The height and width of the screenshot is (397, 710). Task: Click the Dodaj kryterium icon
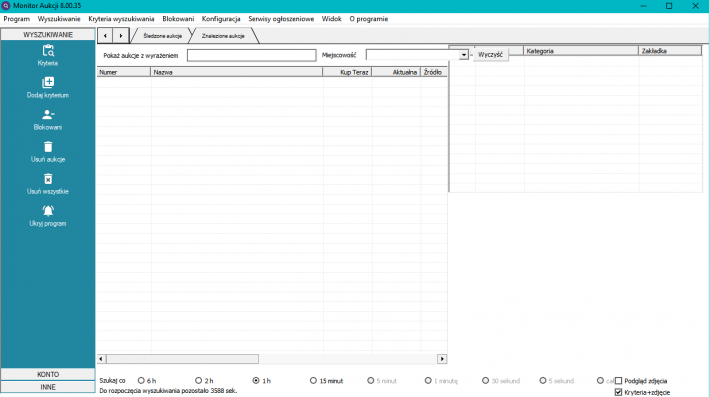48,82
